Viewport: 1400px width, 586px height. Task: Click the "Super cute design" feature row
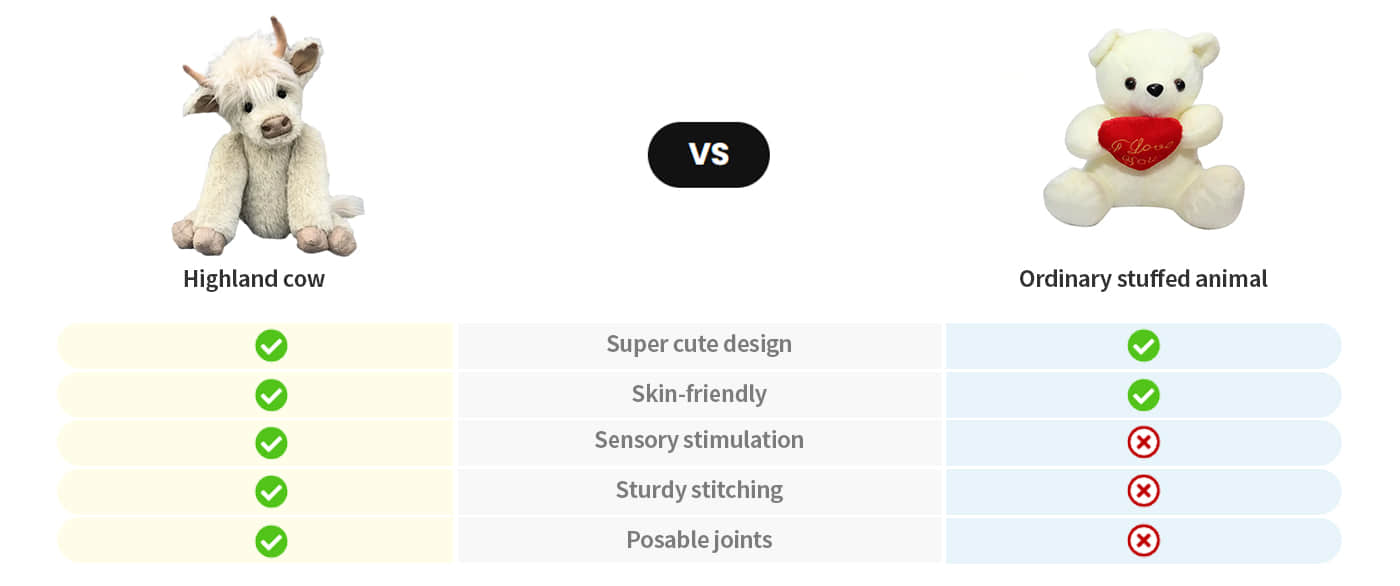(699, 344)
